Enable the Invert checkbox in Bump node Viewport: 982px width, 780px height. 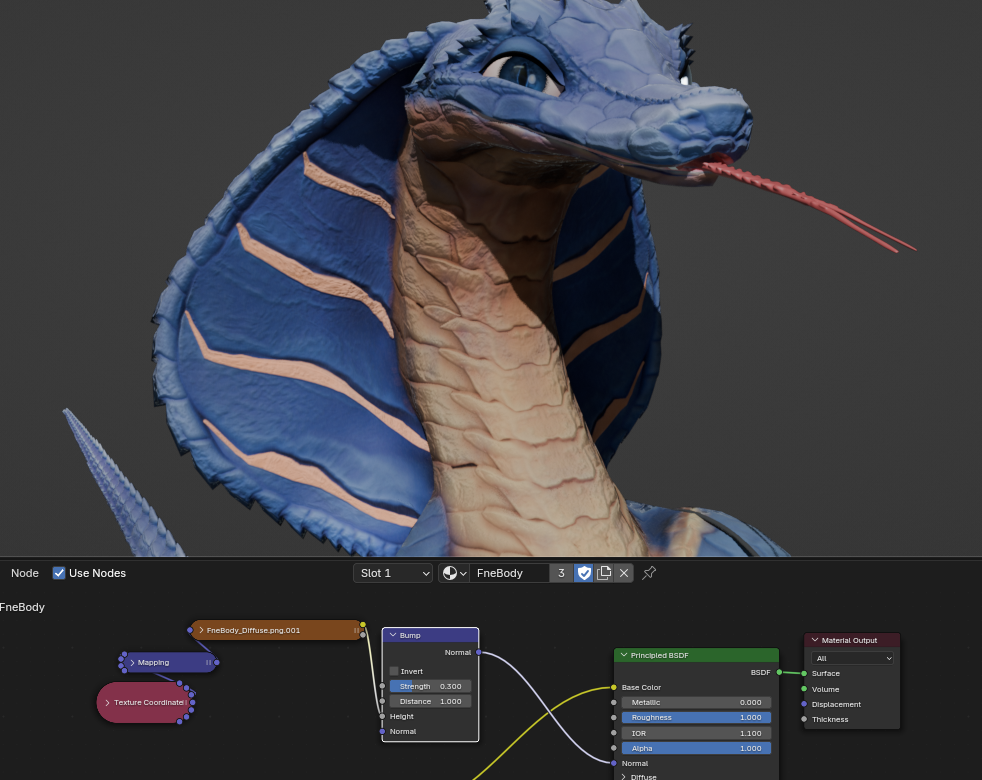coord(394,671)
